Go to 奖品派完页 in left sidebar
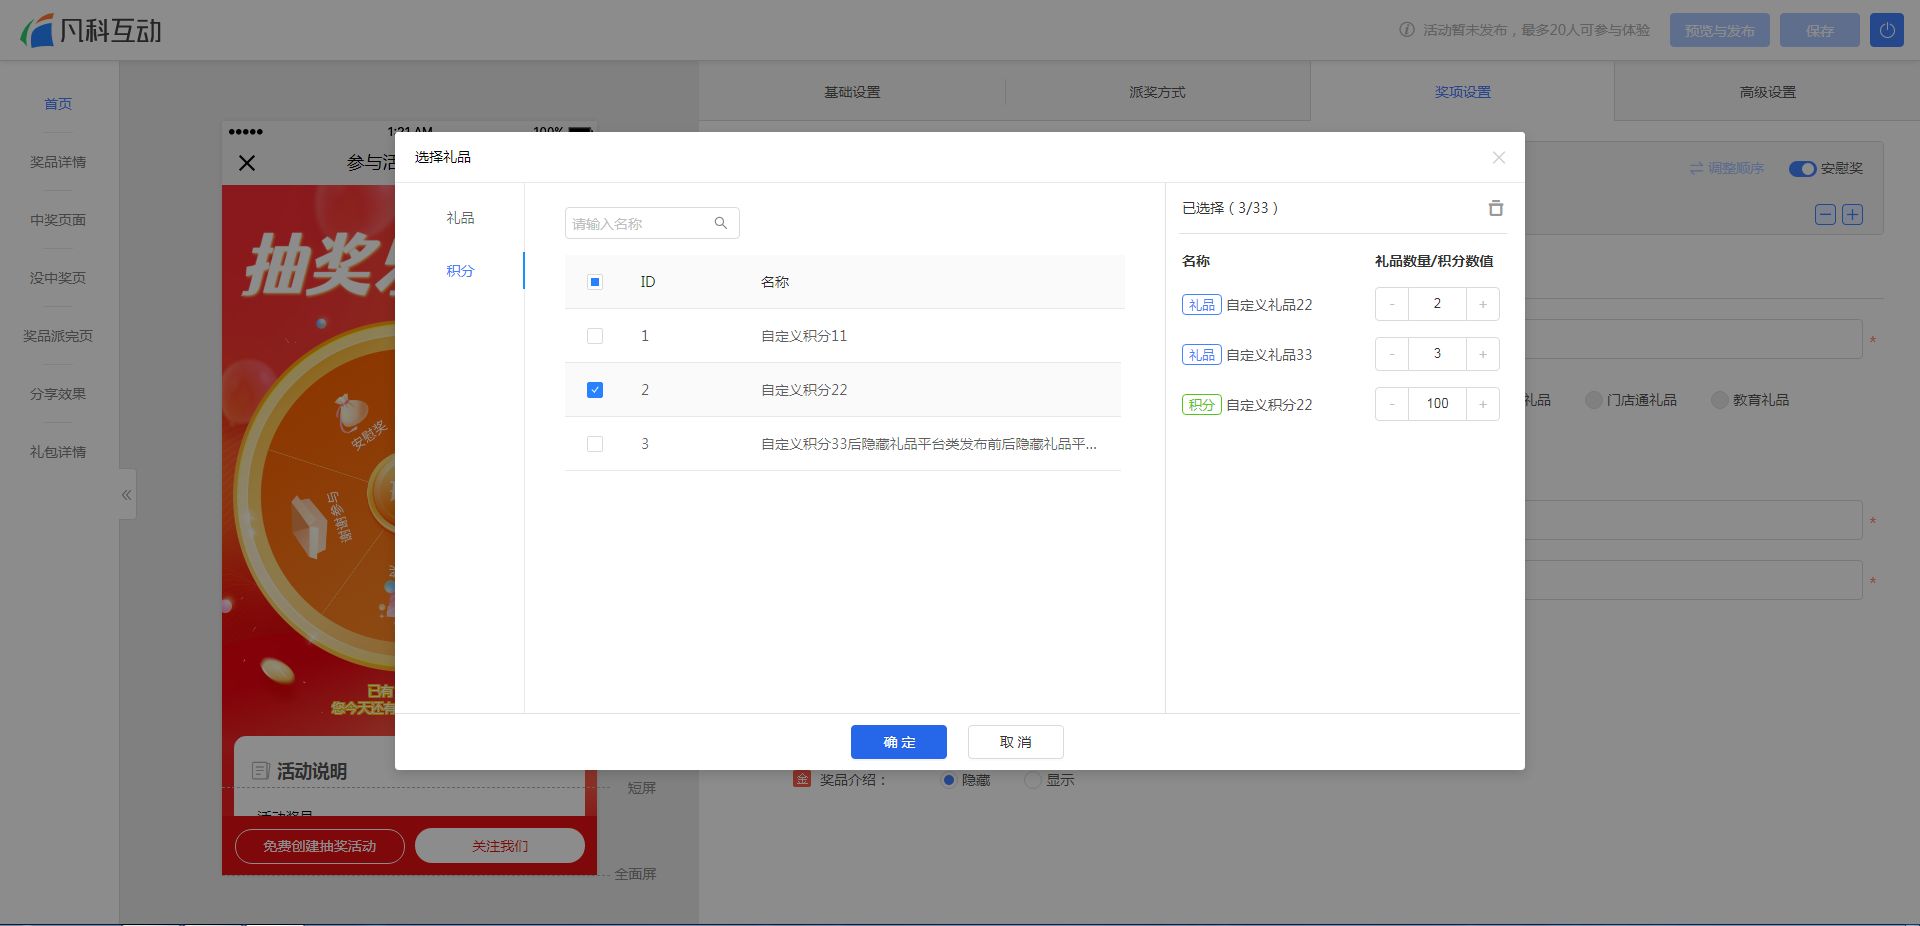The width and height of the screenshot is (1920, 926). 58,336
